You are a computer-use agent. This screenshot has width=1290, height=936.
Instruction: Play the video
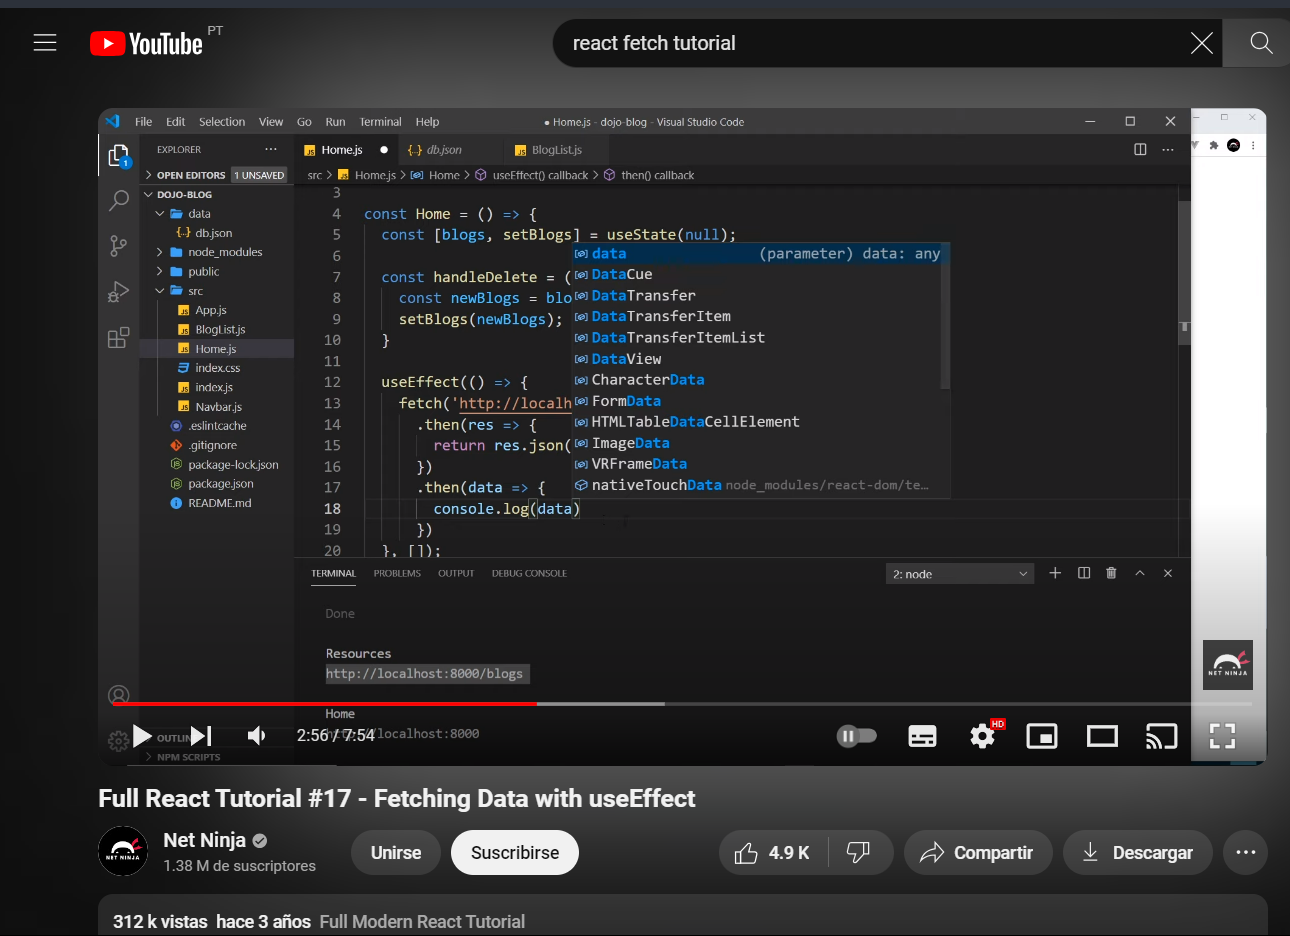point(142,736)
